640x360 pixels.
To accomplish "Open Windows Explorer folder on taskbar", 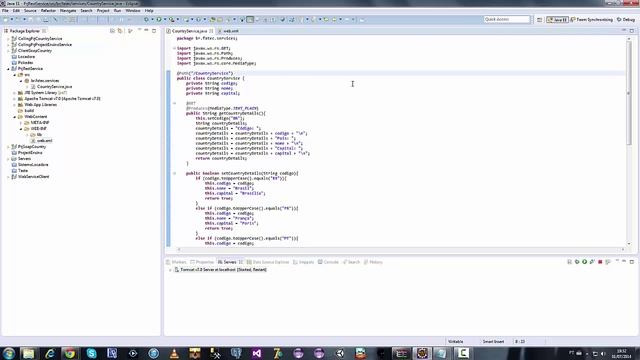I will tap(29, 353).
